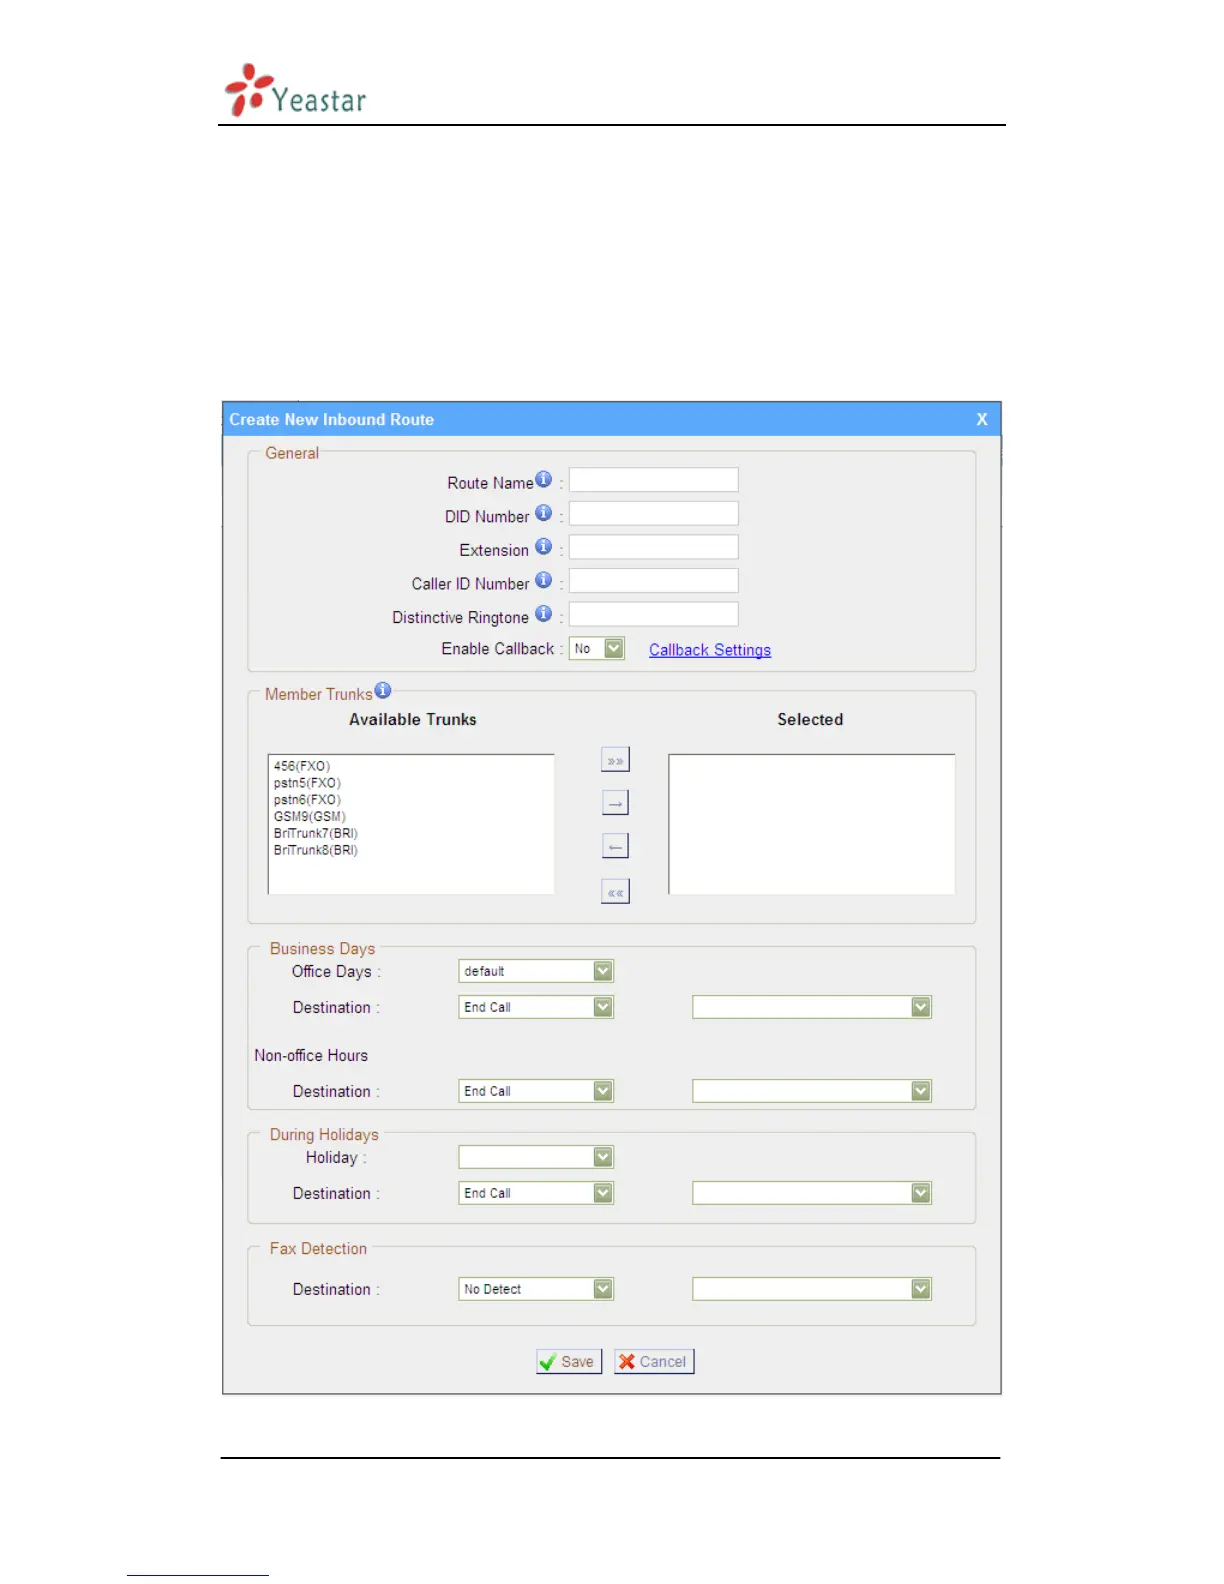Open the Enable Callback dropdown

[597, 649]
